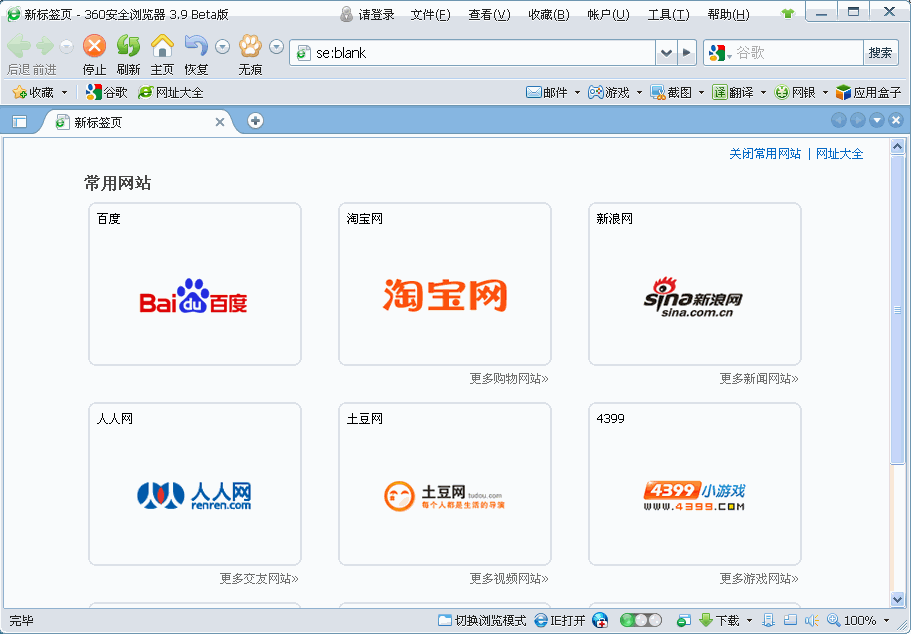Expand the 翻译 translate dropdown arrow
Image resolution: width=911 pixels, height=634 pixels.
click(763, 92)
